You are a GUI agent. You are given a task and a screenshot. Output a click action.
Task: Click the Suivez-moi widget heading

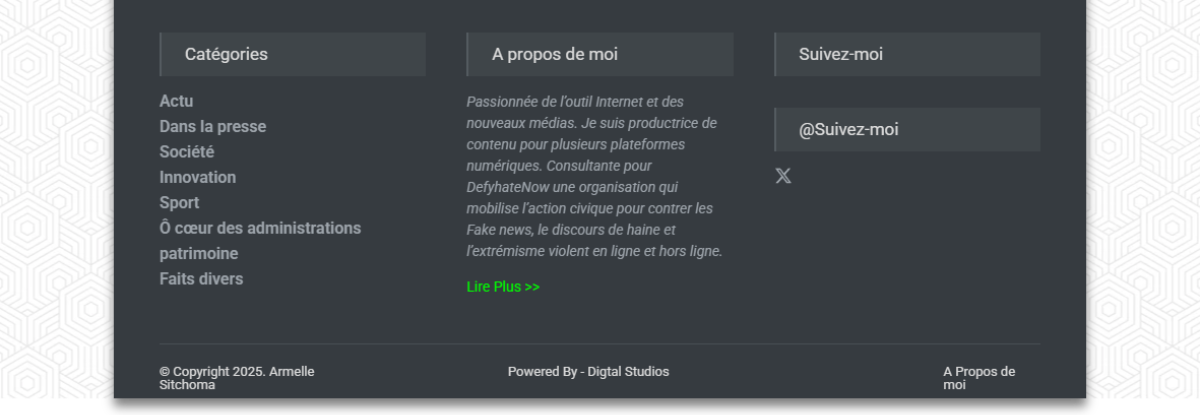907,54
